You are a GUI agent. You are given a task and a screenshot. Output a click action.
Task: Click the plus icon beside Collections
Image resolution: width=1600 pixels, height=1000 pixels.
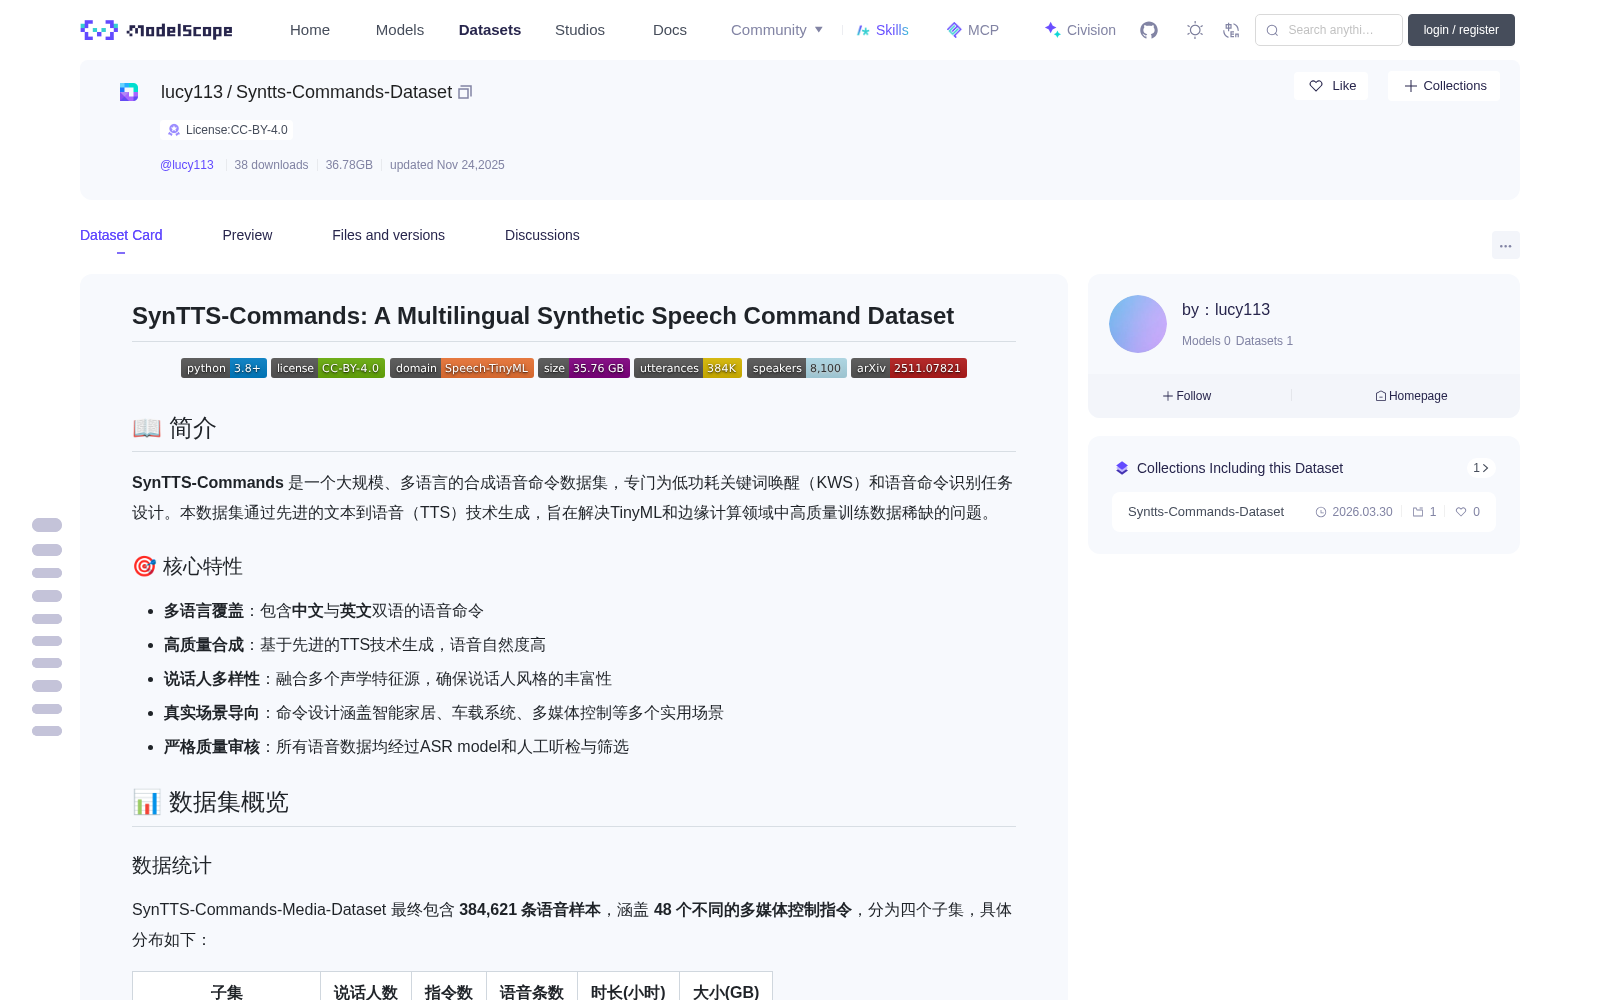[x=1411, y=86]
